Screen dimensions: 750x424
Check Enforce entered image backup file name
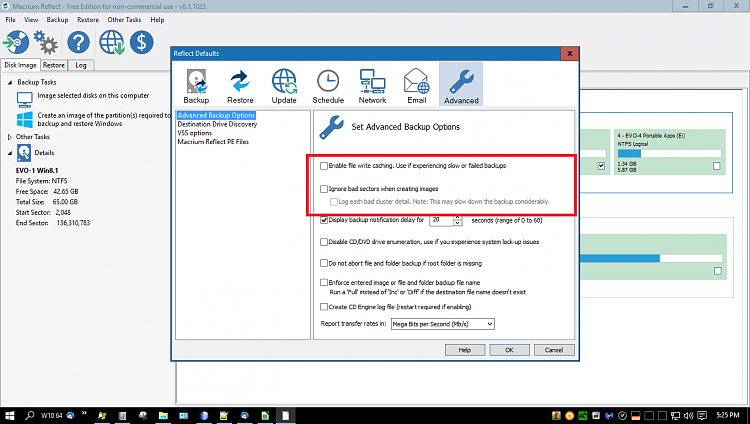click(x=324, y=282)
